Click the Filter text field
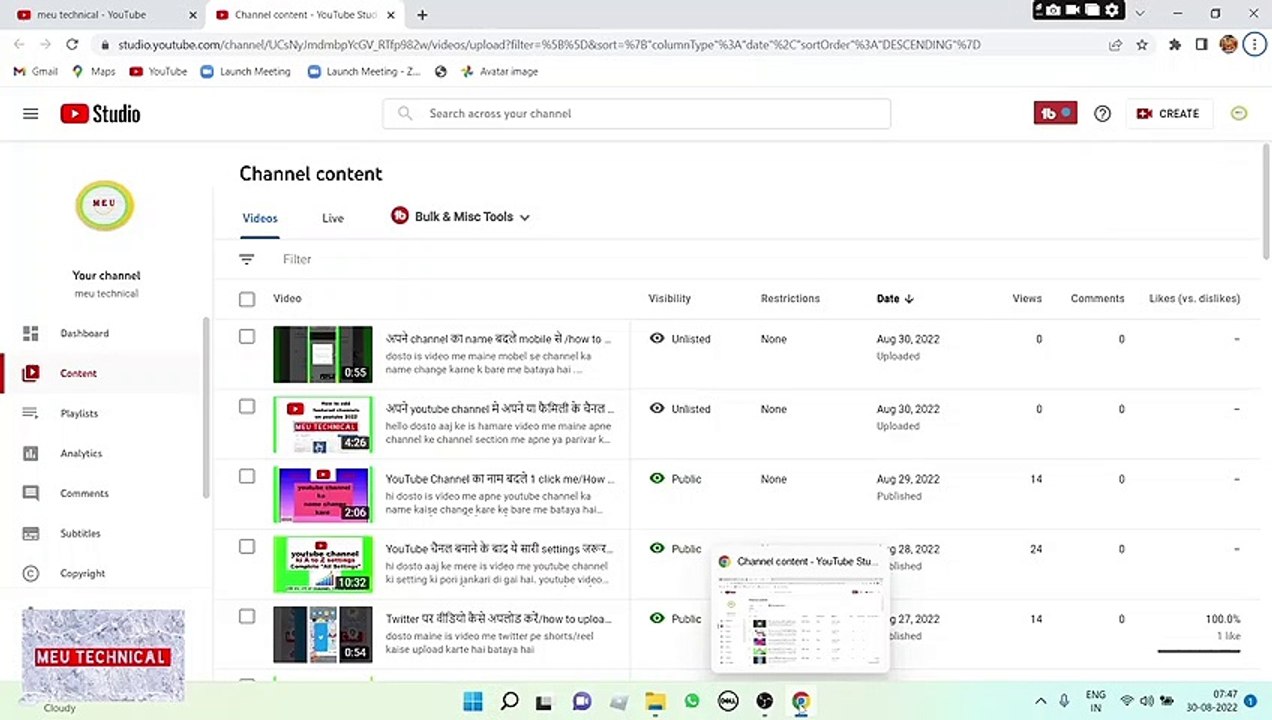Image resolution: width=1272 pixels, height=720 pixels. (x=297, y=259)
